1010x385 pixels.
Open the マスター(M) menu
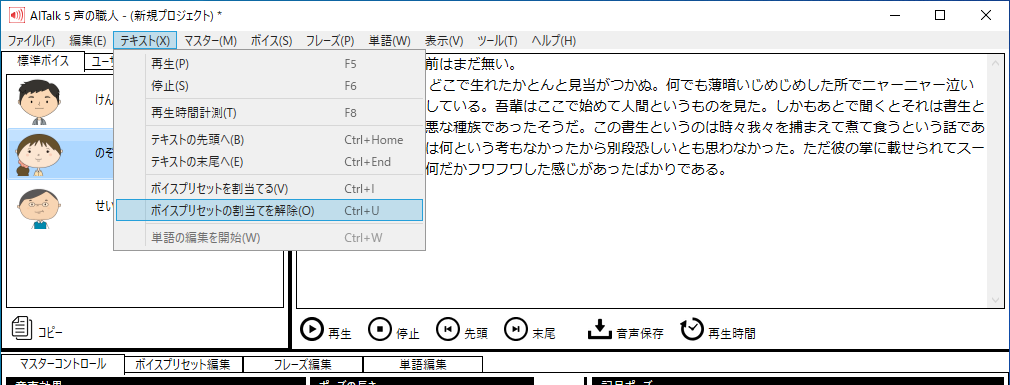point(210,41)
